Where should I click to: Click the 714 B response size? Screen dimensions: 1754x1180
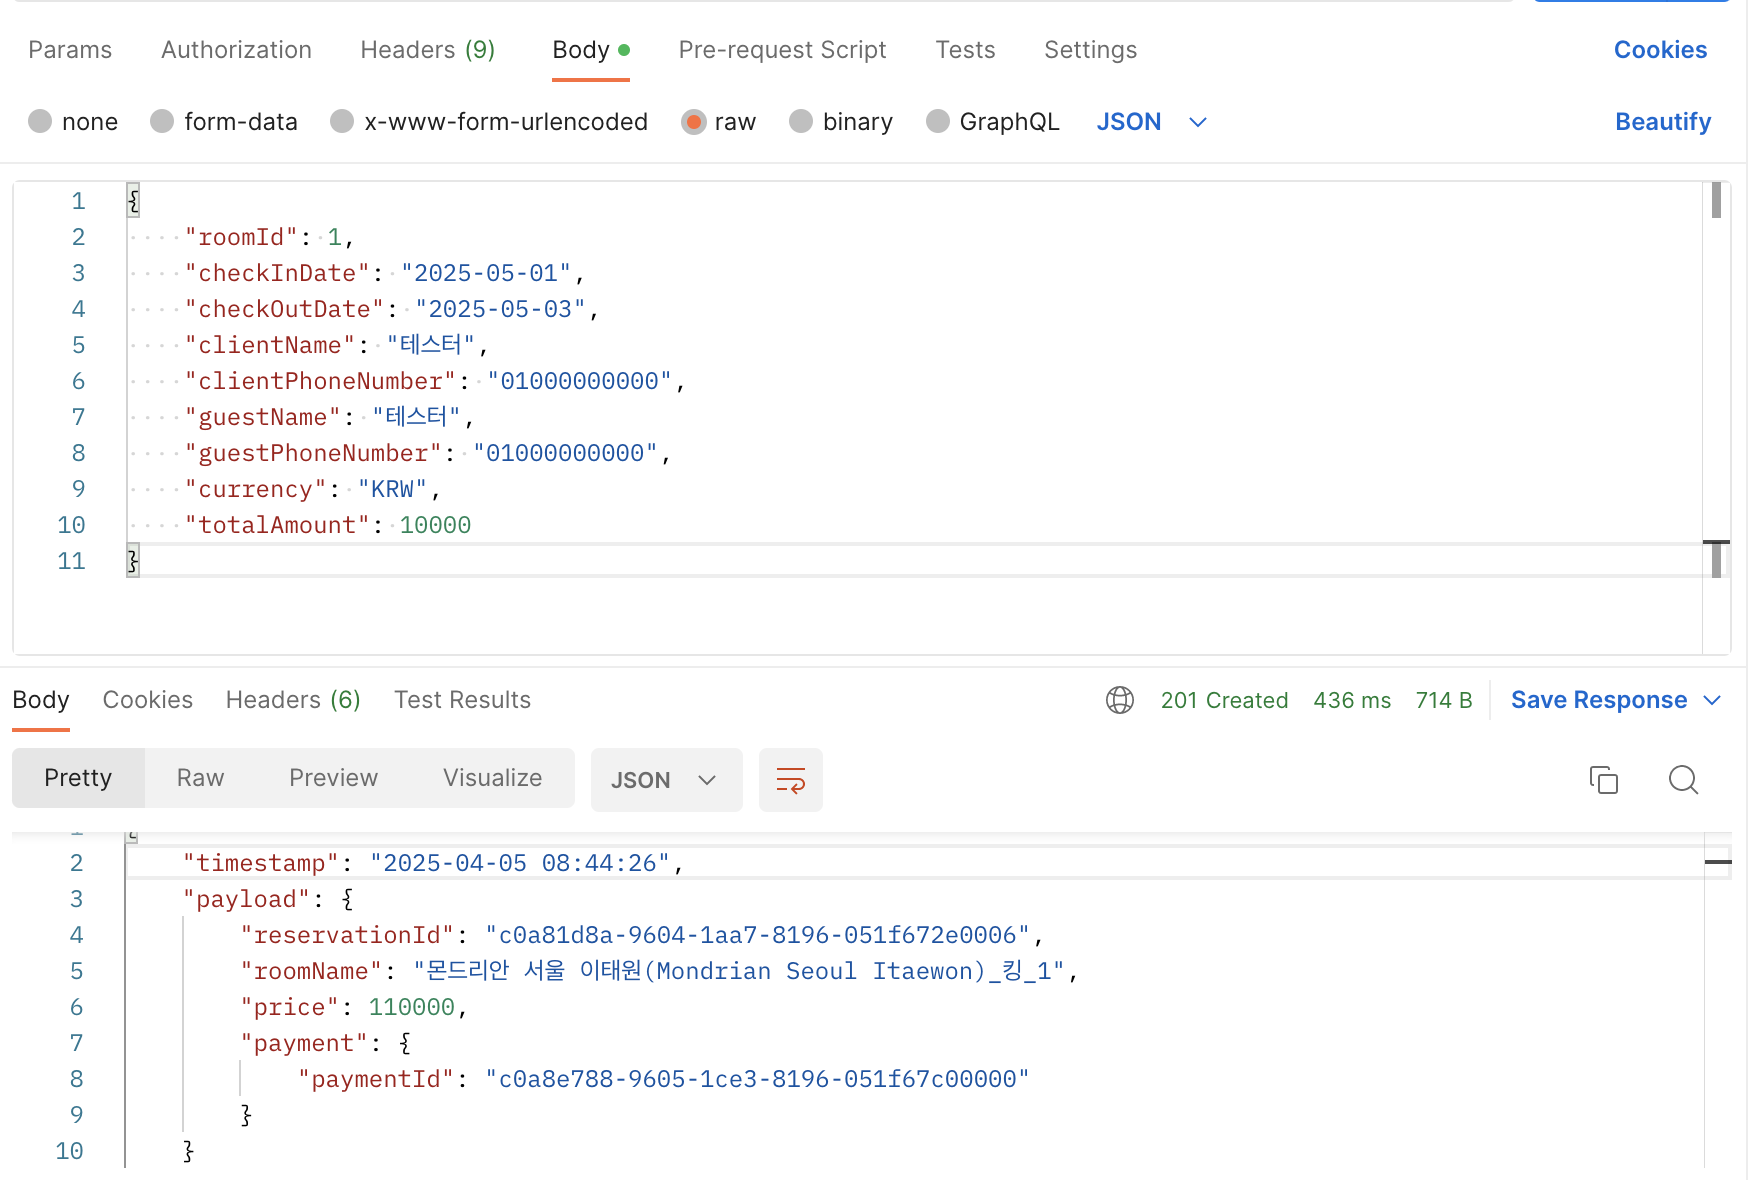click(x=1444, y=700)
